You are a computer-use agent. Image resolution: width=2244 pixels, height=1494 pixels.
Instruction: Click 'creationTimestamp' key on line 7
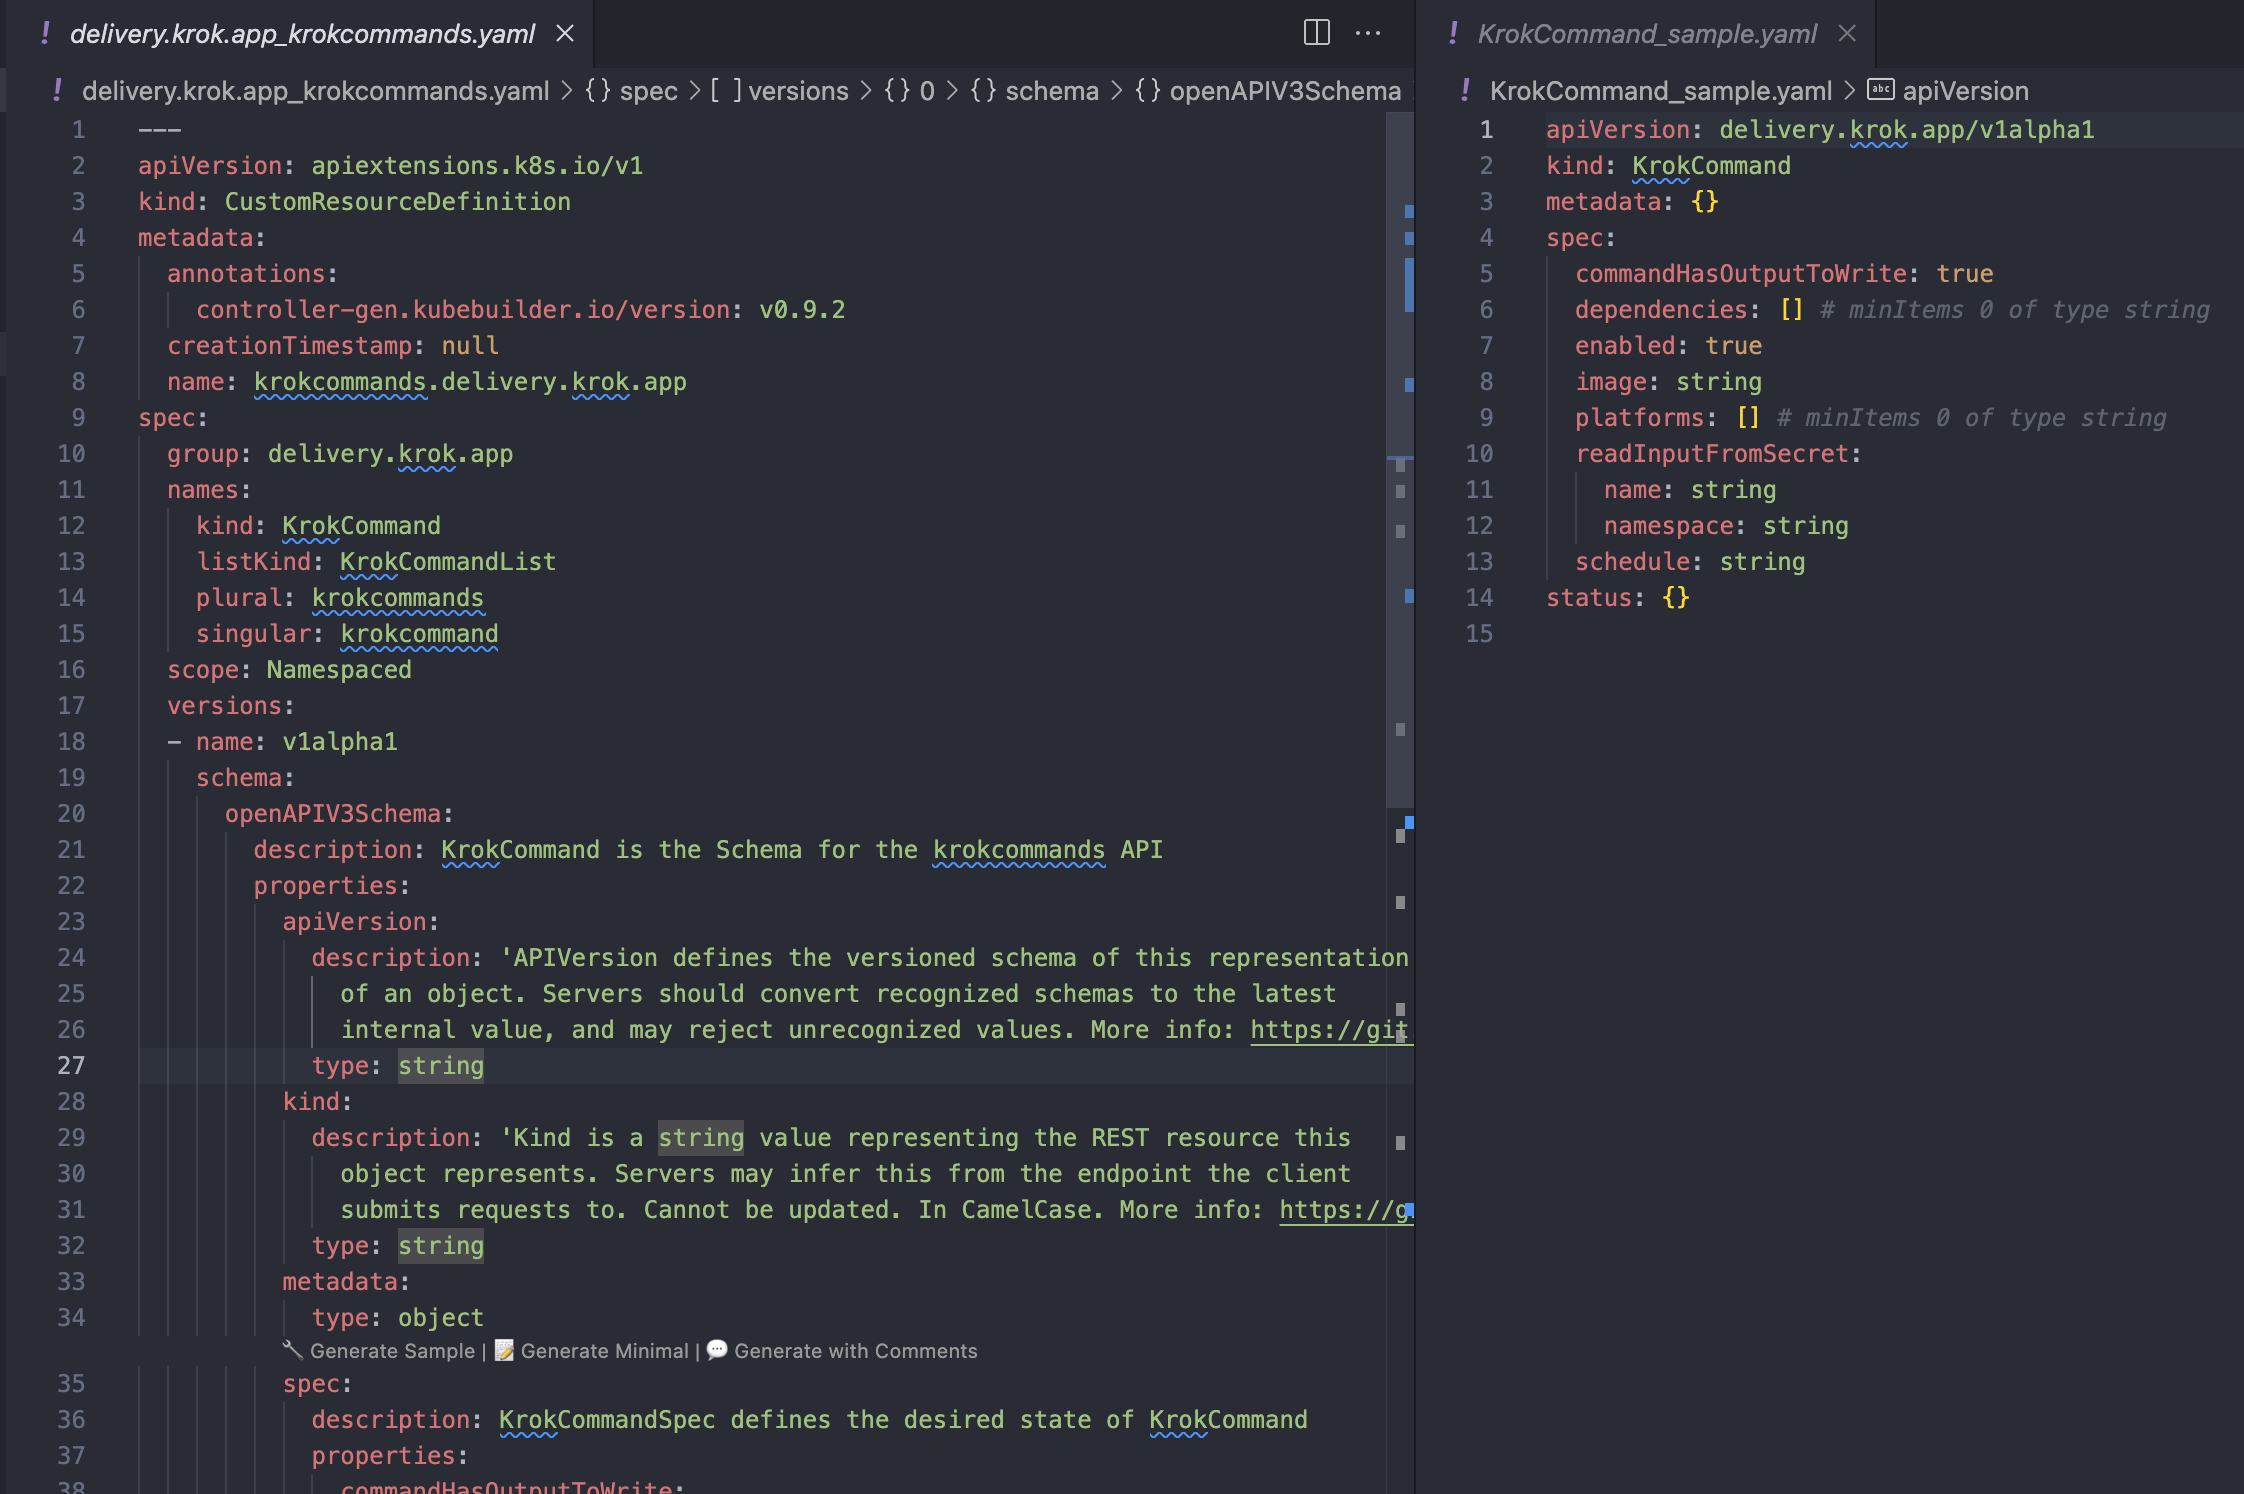pos(289,346)
